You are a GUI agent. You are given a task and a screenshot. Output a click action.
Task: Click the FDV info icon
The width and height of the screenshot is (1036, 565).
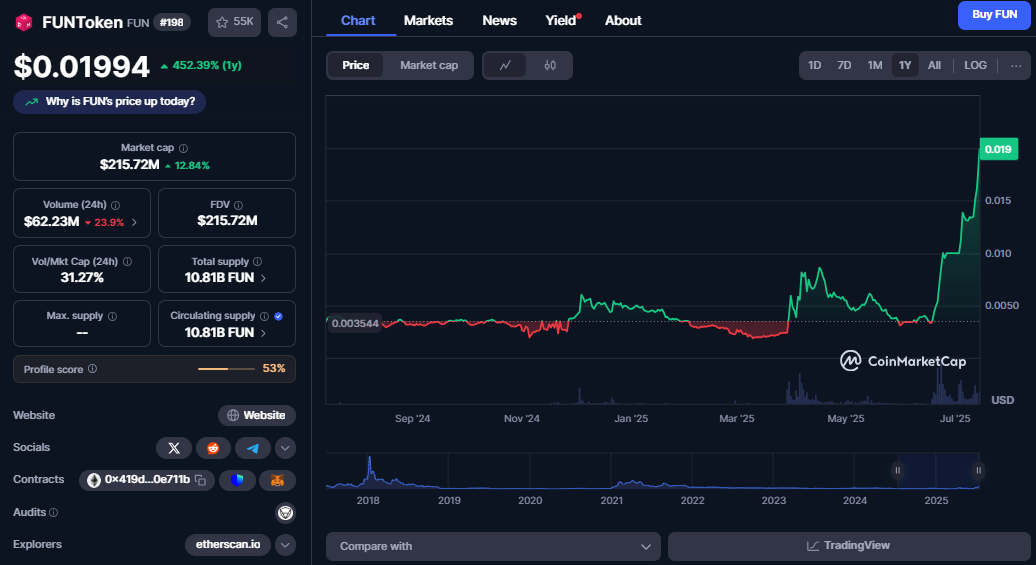239,205
